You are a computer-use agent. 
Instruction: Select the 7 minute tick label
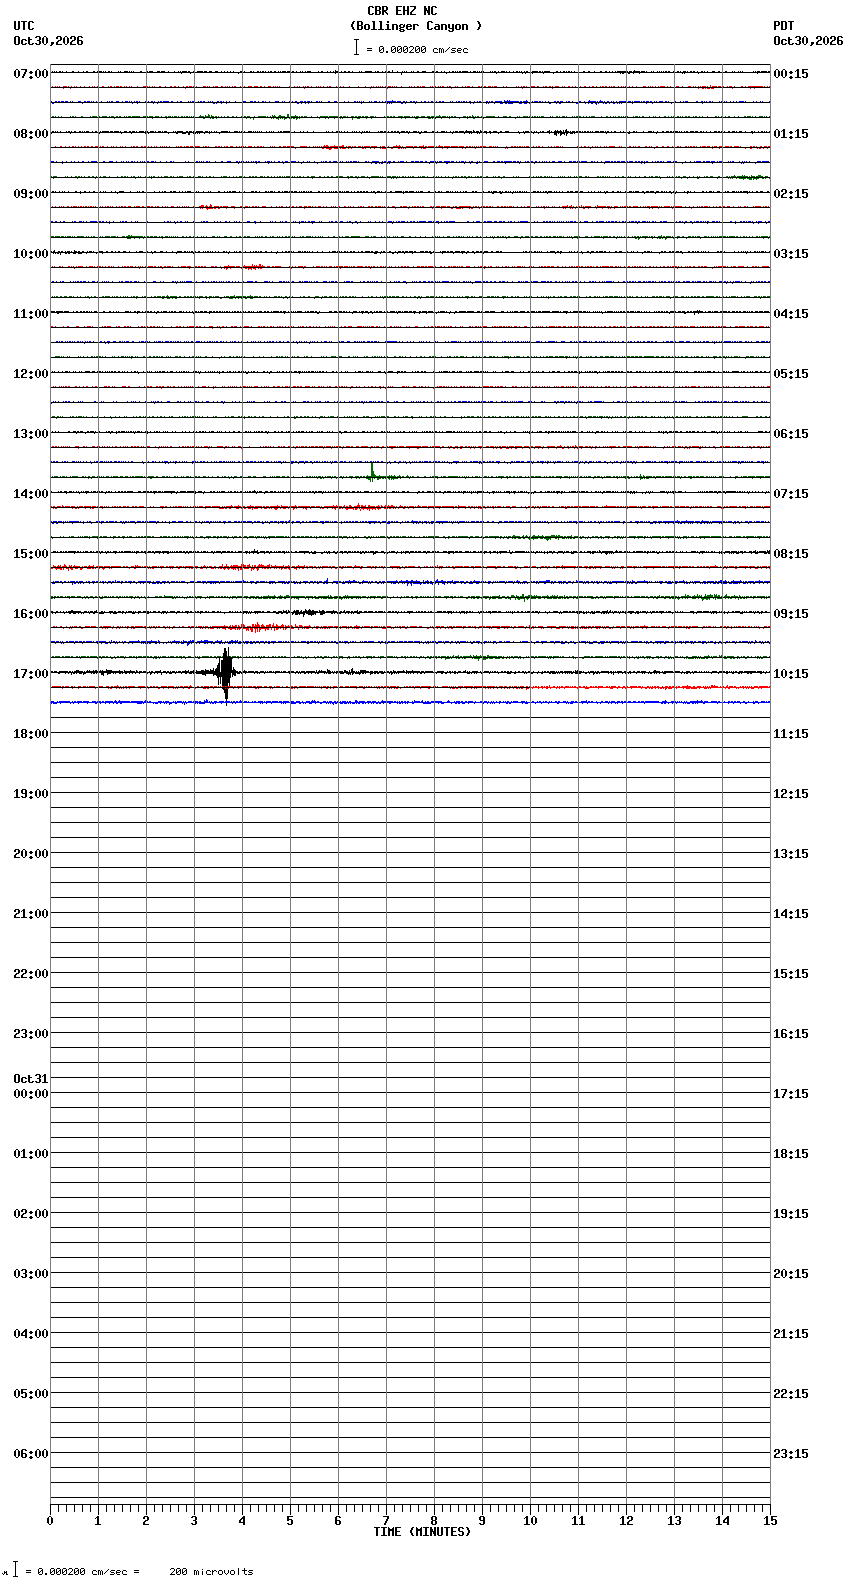386,1521
